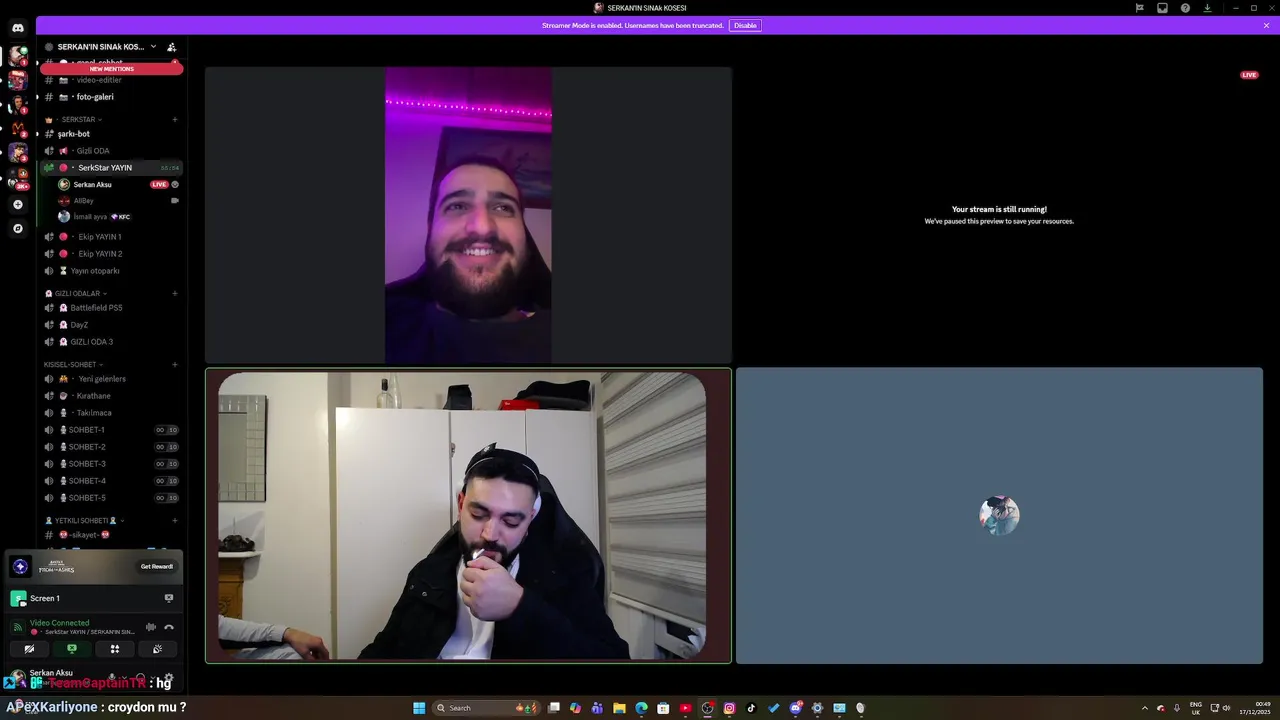
Task: Disconnect from voice with hang-up icon
Action: point(169,627)
